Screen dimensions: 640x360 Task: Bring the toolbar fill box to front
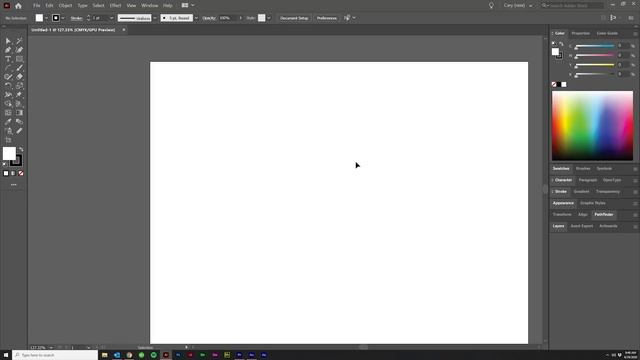pos(9,154)
